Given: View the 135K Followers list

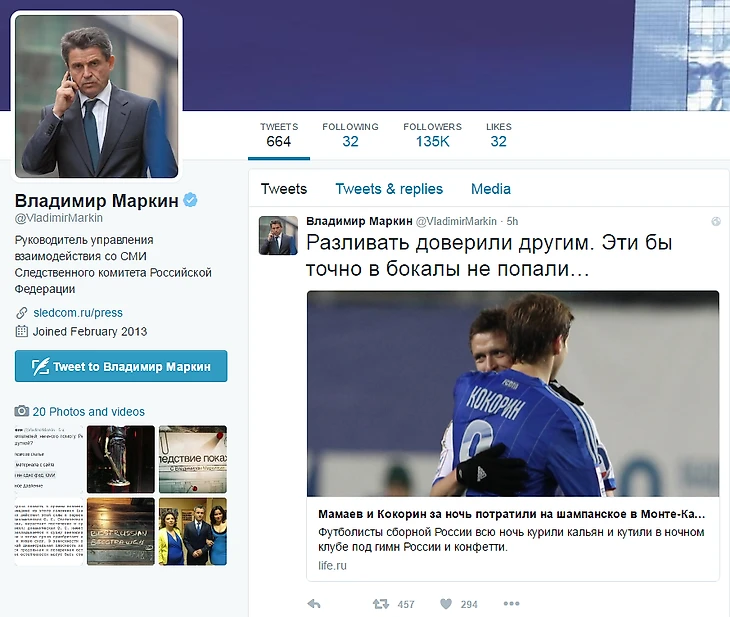Looking at the screenshot, I should (x=433, y=135).
